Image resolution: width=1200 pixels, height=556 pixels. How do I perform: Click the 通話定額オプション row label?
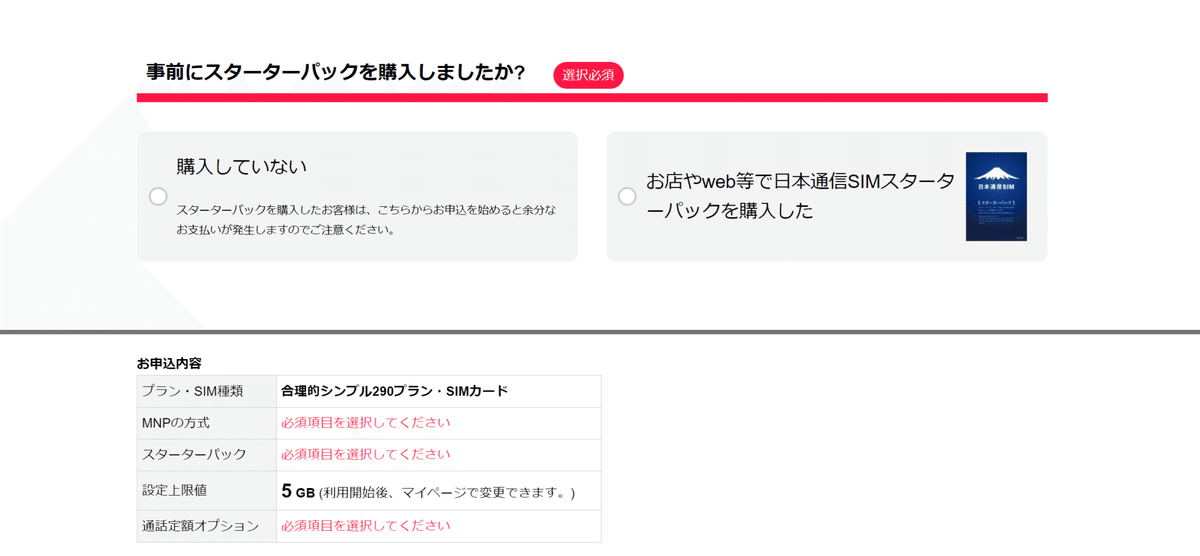200,526
